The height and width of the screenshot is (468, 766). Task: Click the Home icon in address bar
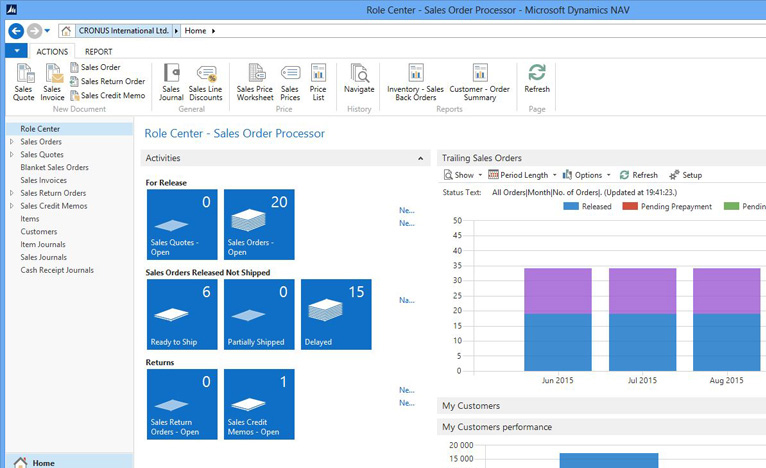pyautogui.click(x=66, y=31)
